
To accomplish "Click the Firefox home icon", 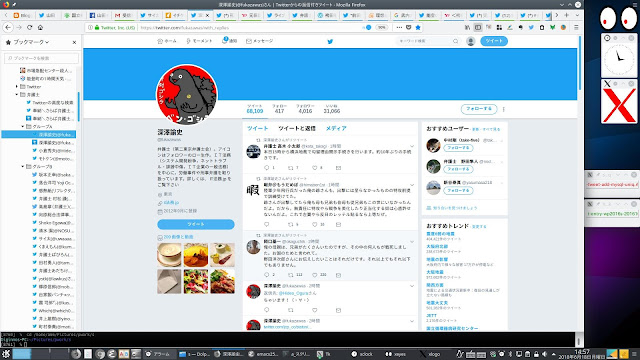I will point(40,27).
